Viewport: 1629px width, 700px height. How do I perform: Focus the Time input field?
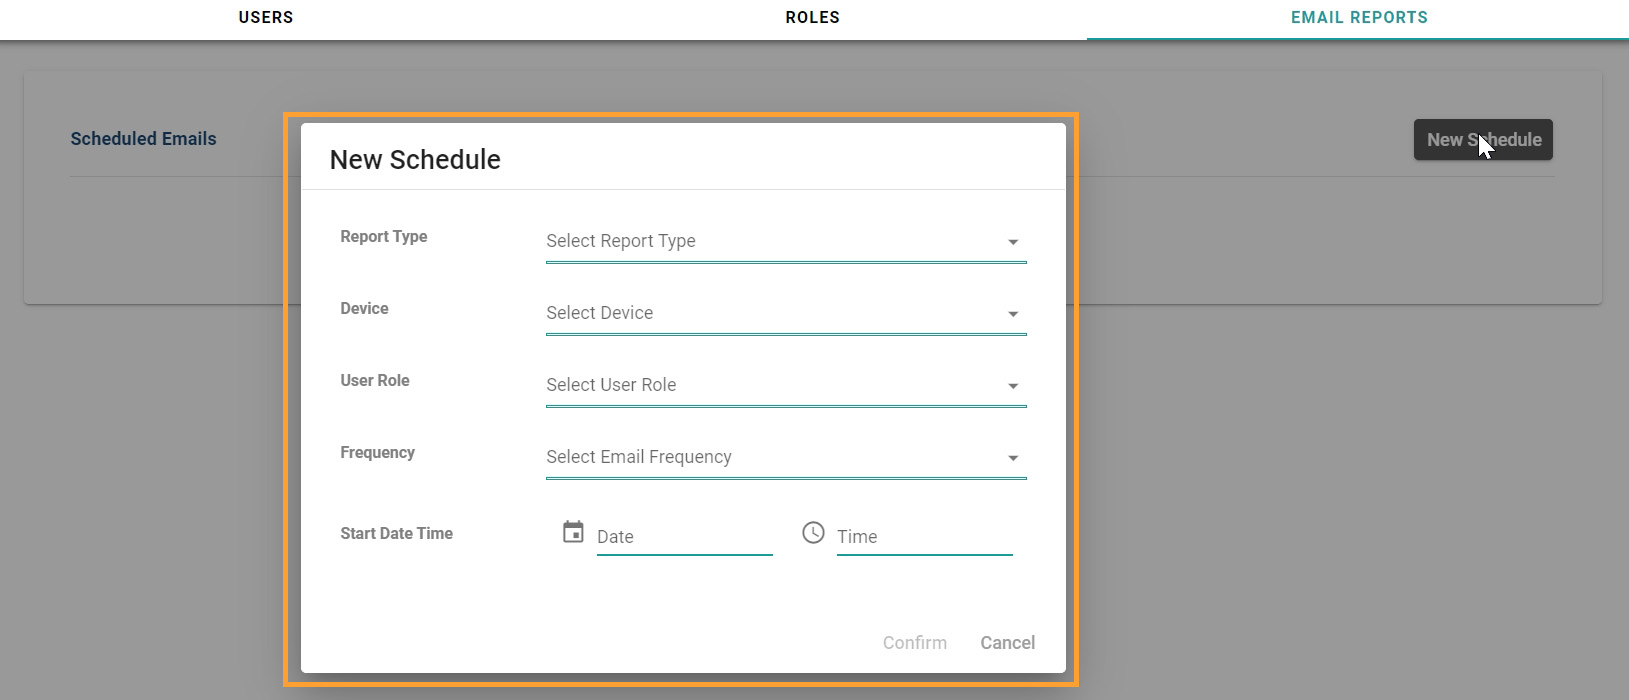[924, 537]
